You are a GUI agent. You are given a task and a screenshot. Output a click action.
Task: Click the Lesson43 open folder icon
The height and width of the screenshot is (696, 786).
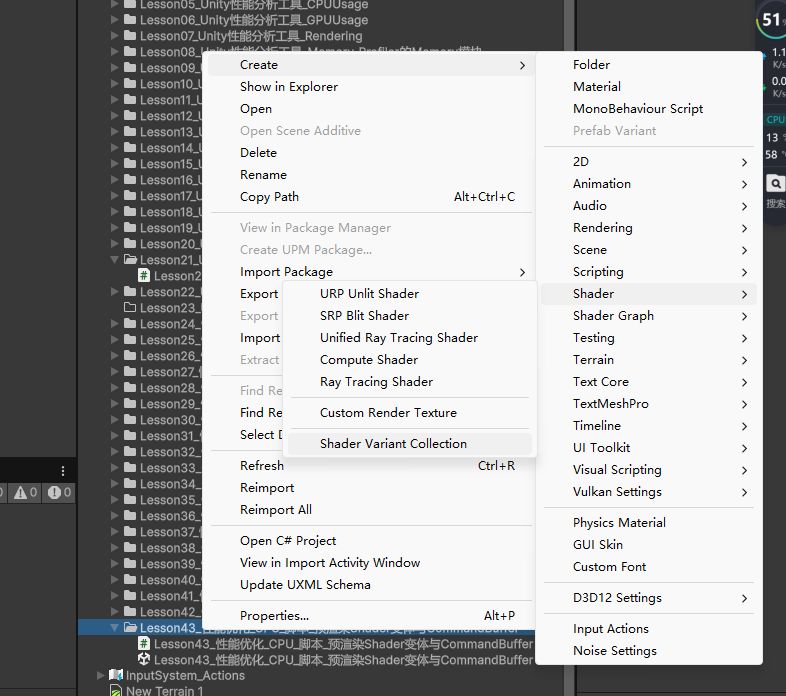tap(130, 628)
